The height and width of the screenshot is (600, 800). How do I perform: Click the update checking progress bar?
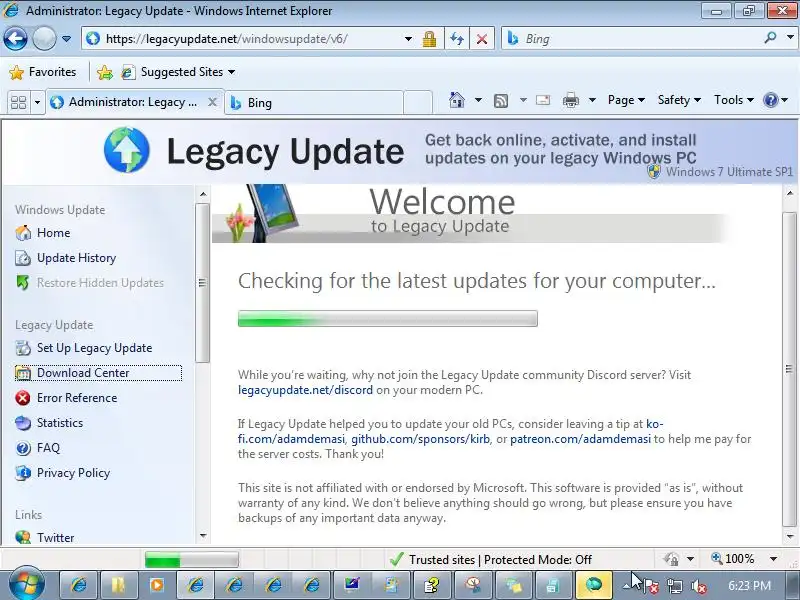coord(388,318)
